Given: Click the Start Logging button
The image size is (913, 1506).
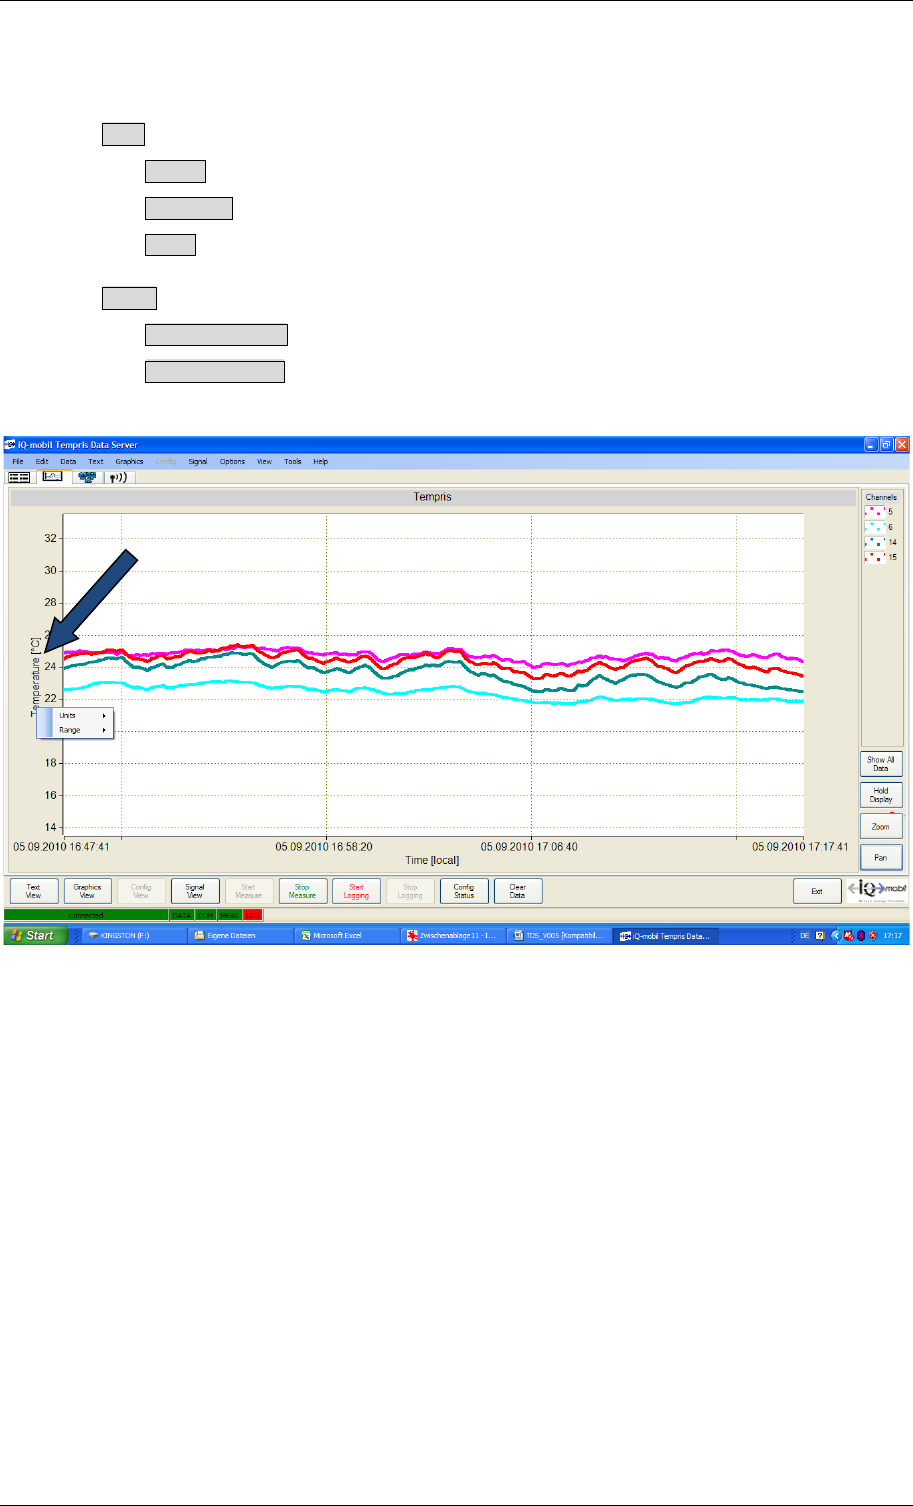Looking at the screenshot, I should pos(356,891).
